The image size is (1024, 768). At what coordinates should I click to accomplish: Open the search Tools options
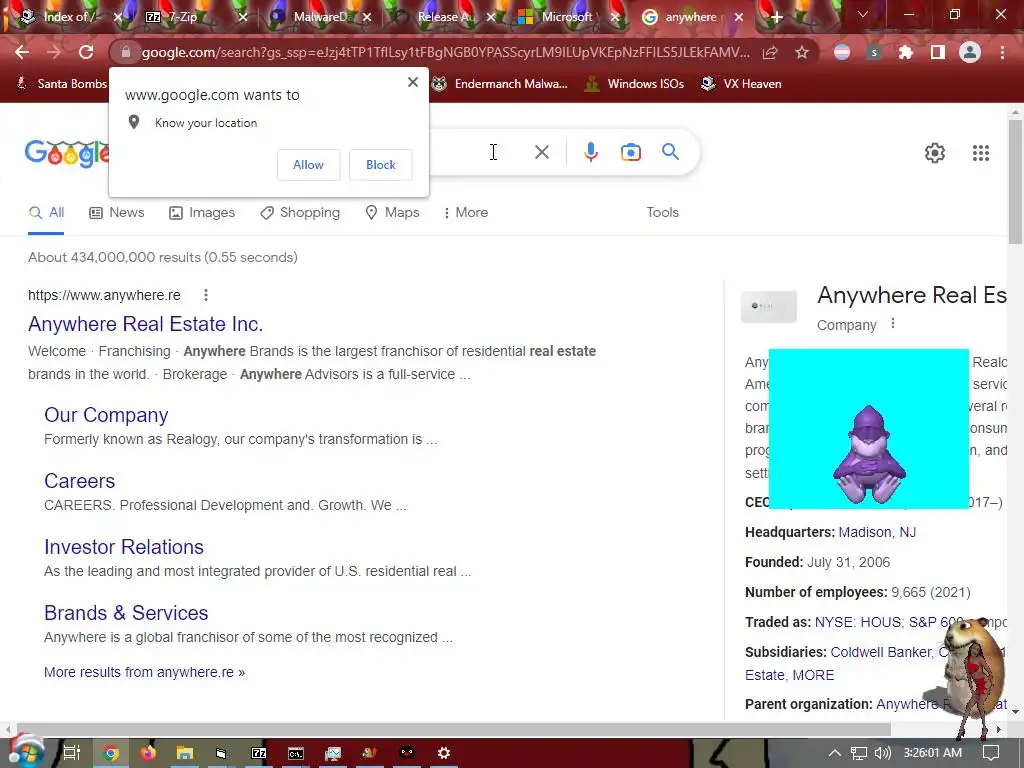(x=662, y=213)
